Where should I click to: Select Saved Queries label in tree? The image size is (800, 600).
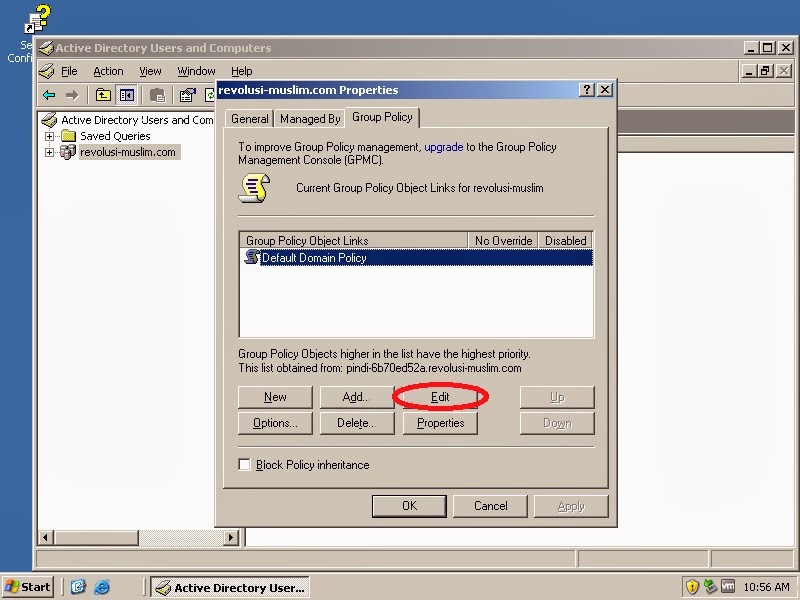[115, 136]
